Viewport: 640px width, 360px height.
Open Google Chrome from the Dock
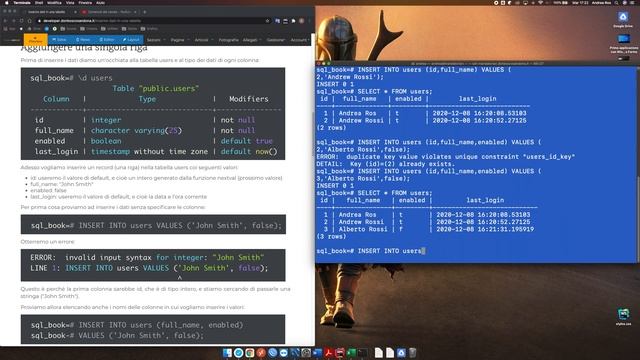tap(250, 353)
